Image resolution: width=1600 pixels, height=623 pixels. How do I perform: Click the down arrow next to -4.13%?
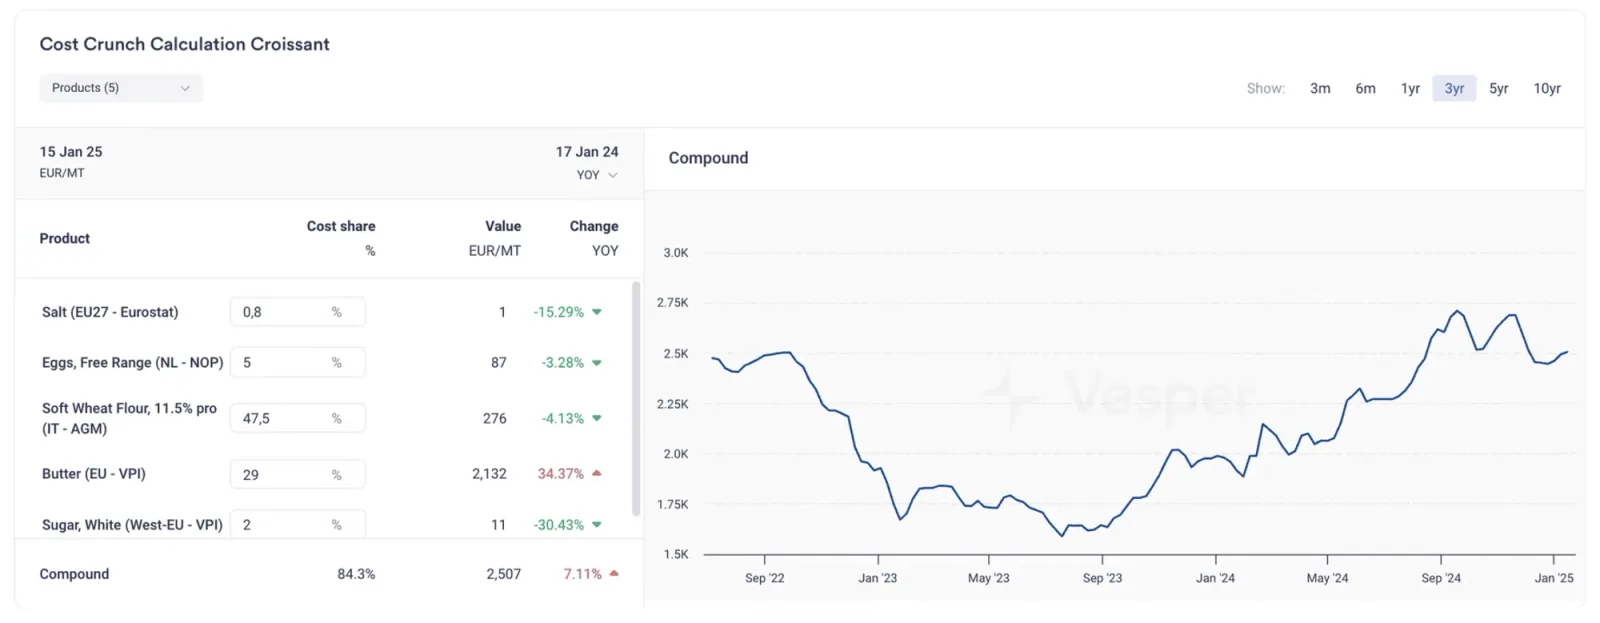pyautogui.click(x=597, y=418)
